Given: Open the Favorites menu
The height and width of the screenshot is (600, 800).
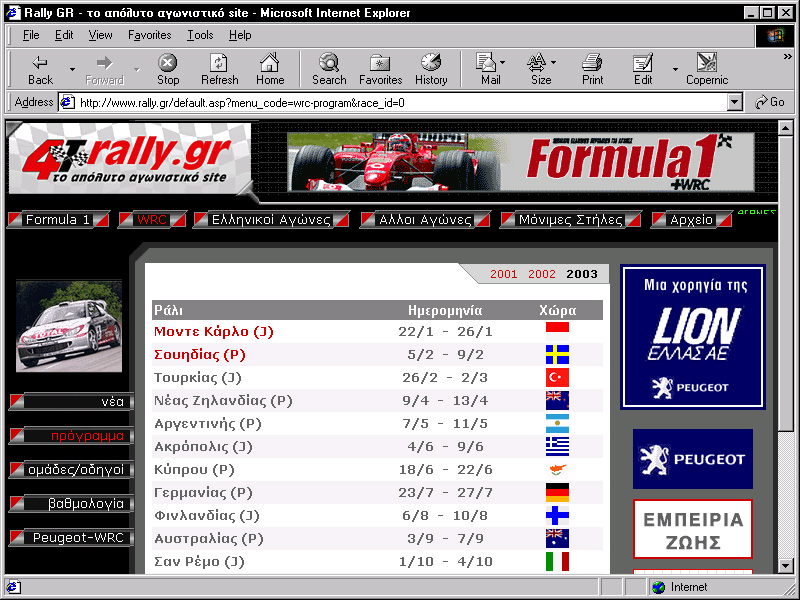Looking at the screenshot, I should pos(149,35).
